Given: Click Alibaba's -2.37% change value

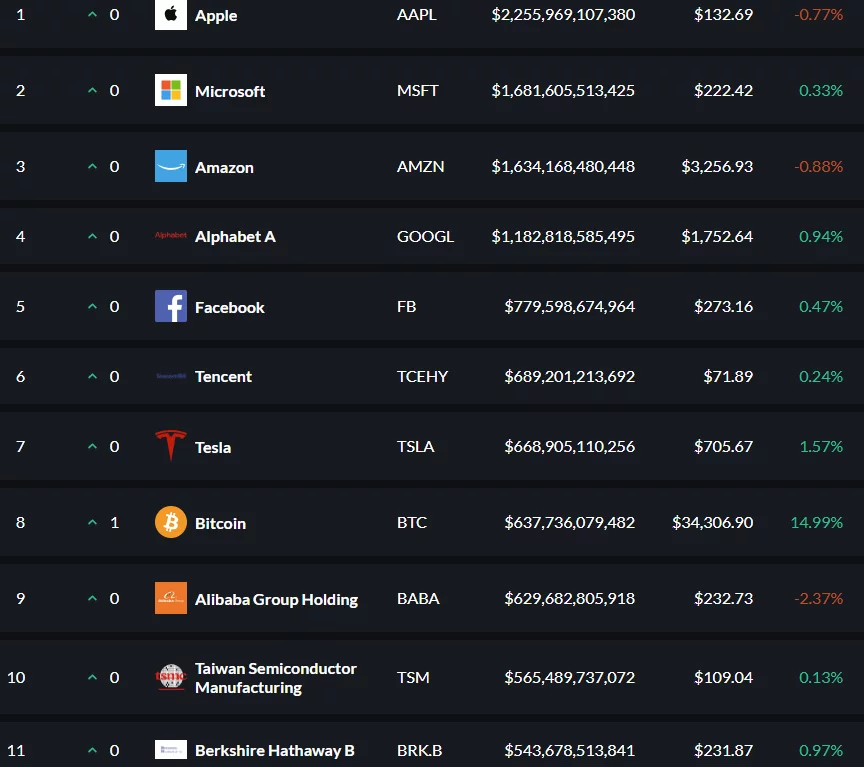Looking at the screenshot, I should 818,598.
